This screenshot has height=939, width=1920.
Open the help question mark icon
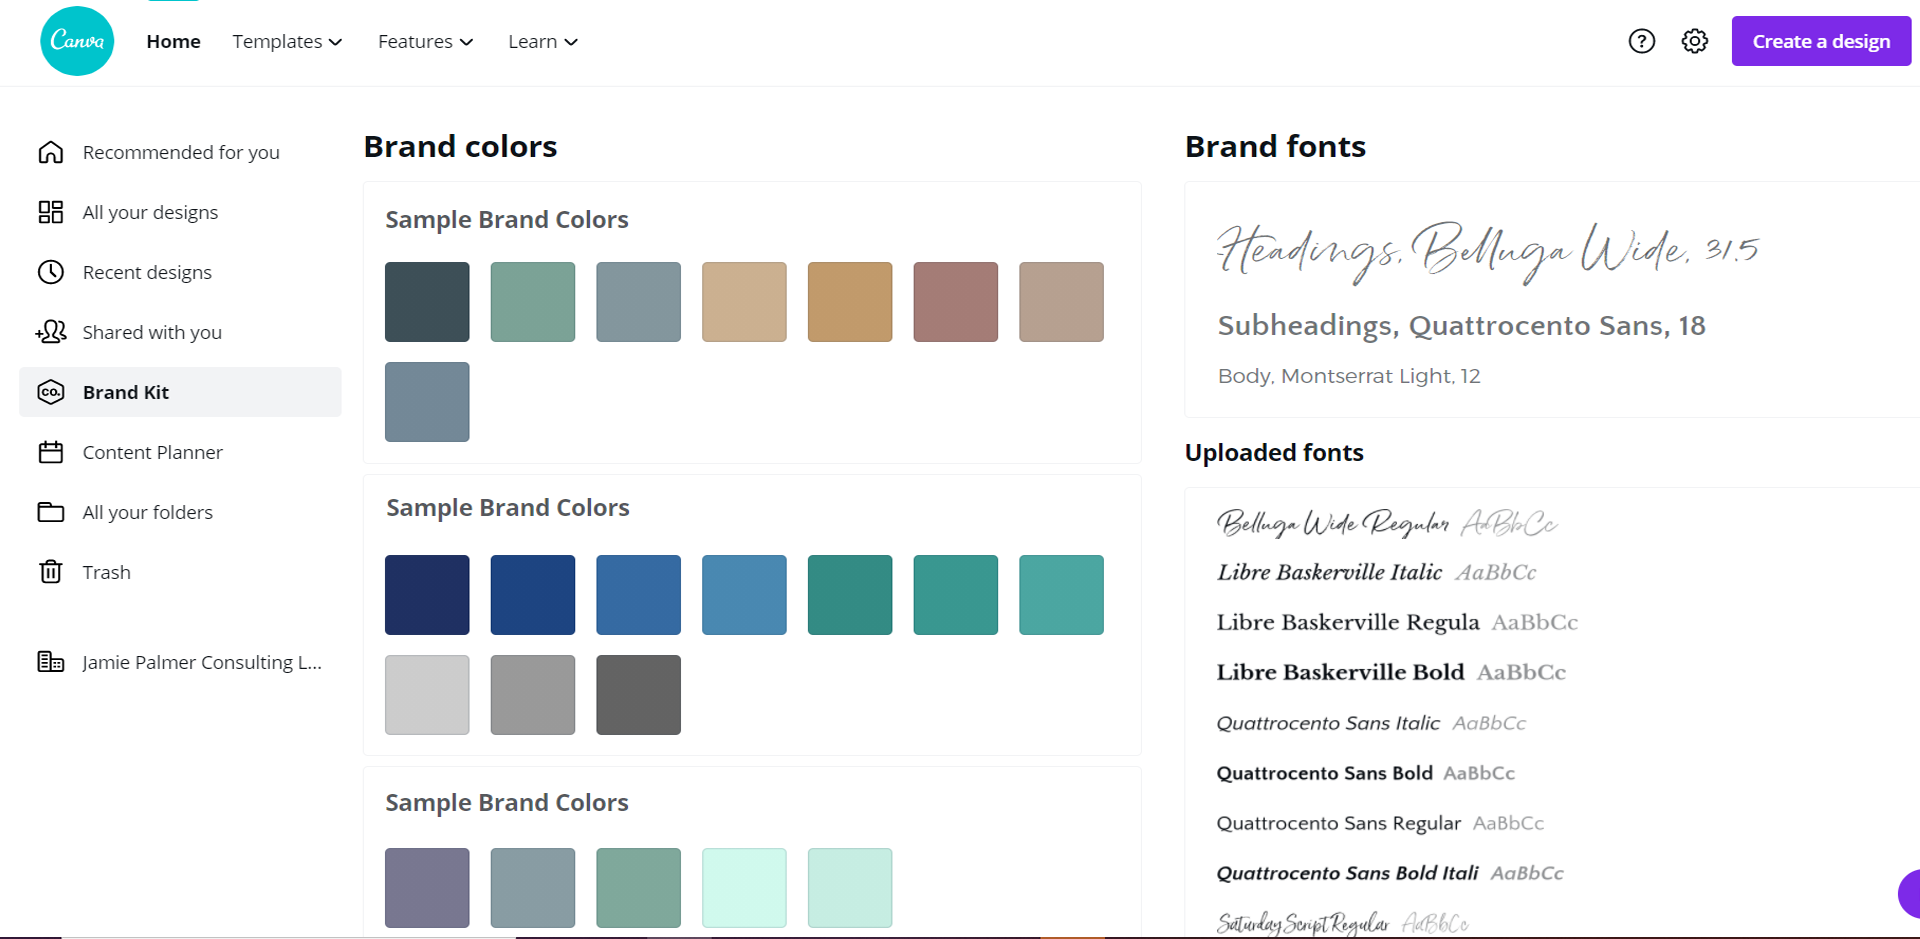click(x=1641, y=41)
